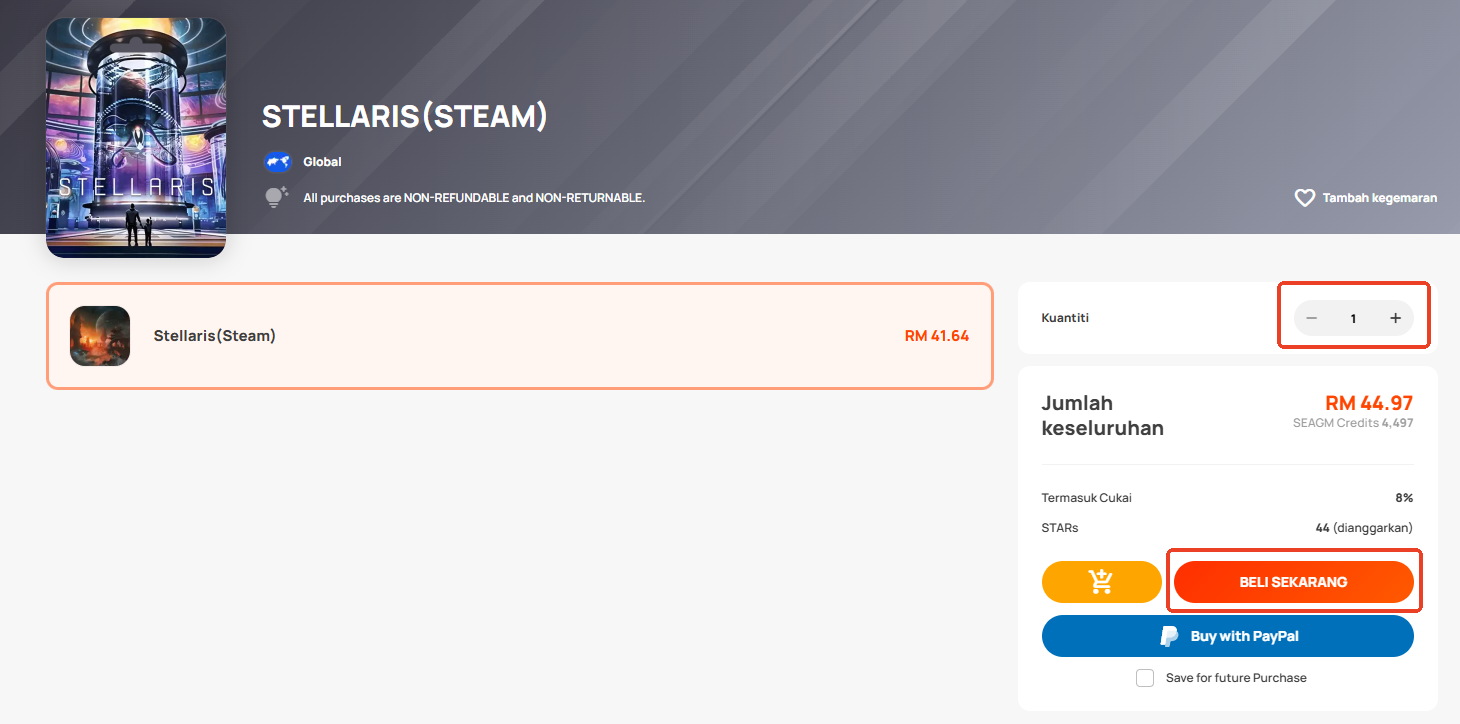Click the STARs label
The image size is (1460, 724).
coord(1060,528)
